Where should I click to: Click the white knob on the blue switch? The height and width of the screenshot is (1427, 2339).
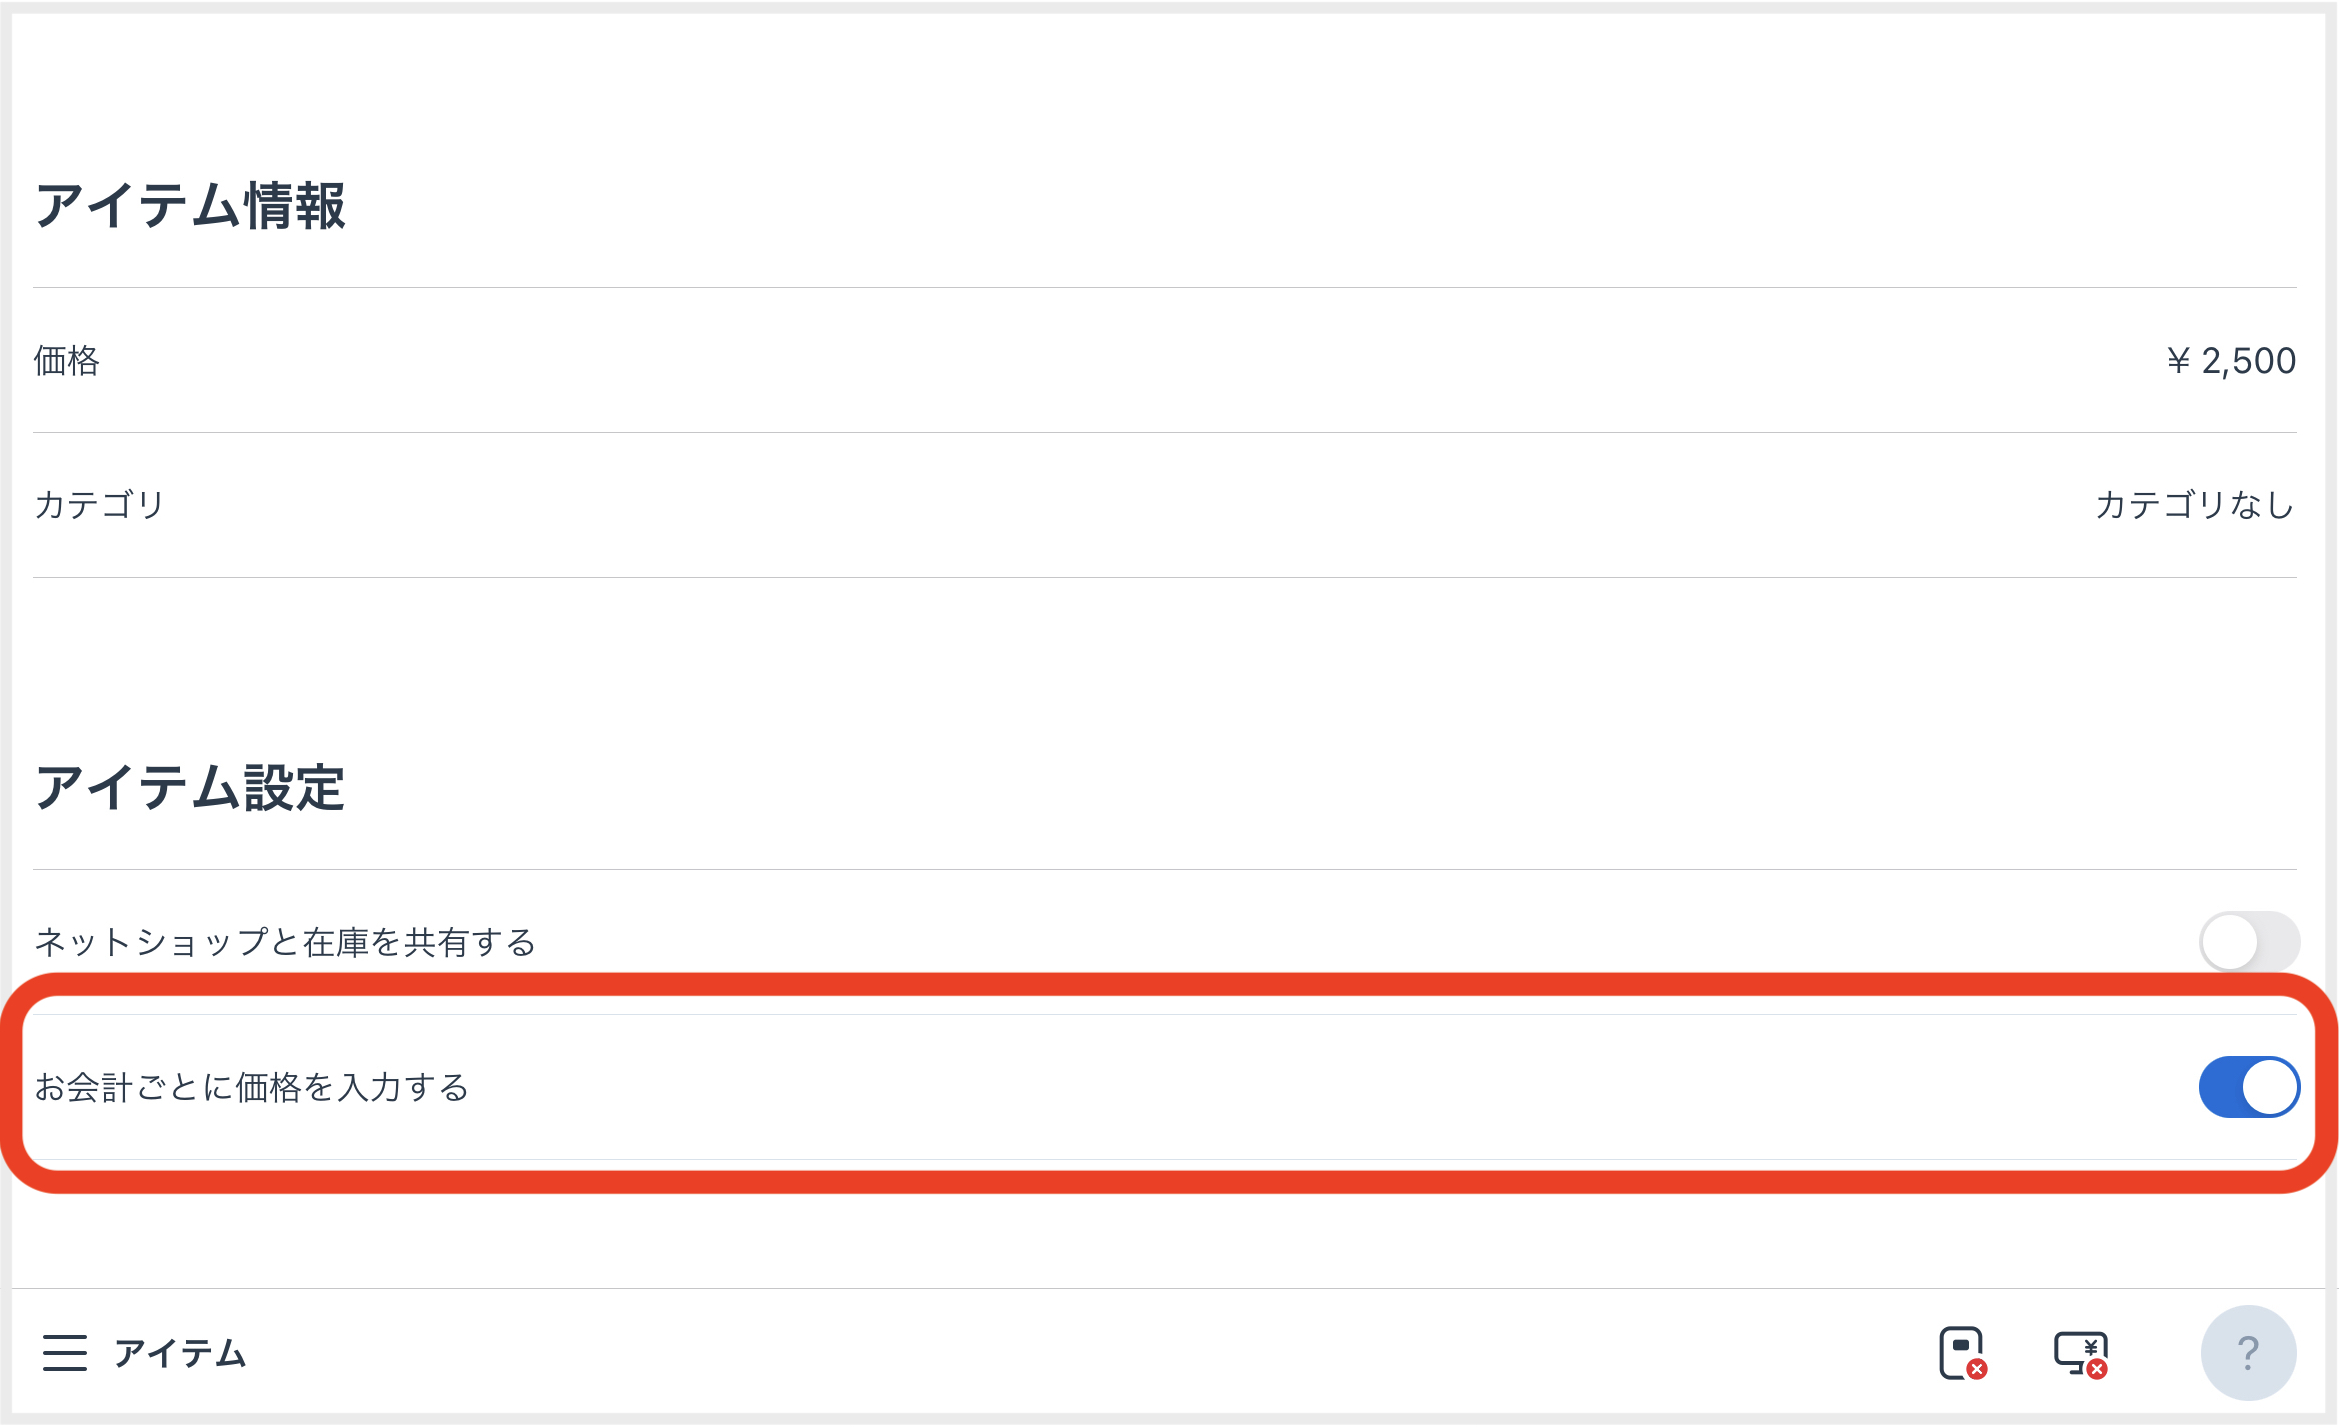[x=2269, y=1087]
